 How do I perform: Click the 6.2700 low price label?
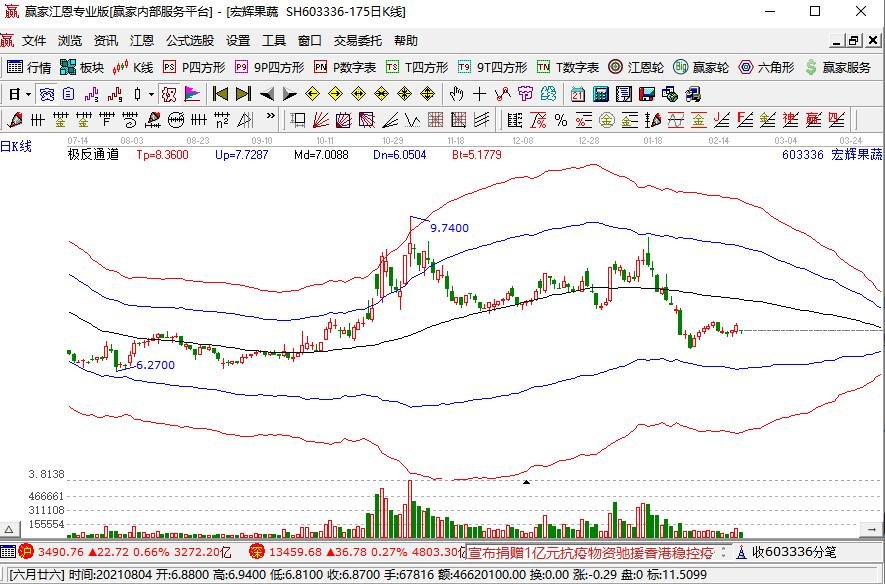coord(156,365)
